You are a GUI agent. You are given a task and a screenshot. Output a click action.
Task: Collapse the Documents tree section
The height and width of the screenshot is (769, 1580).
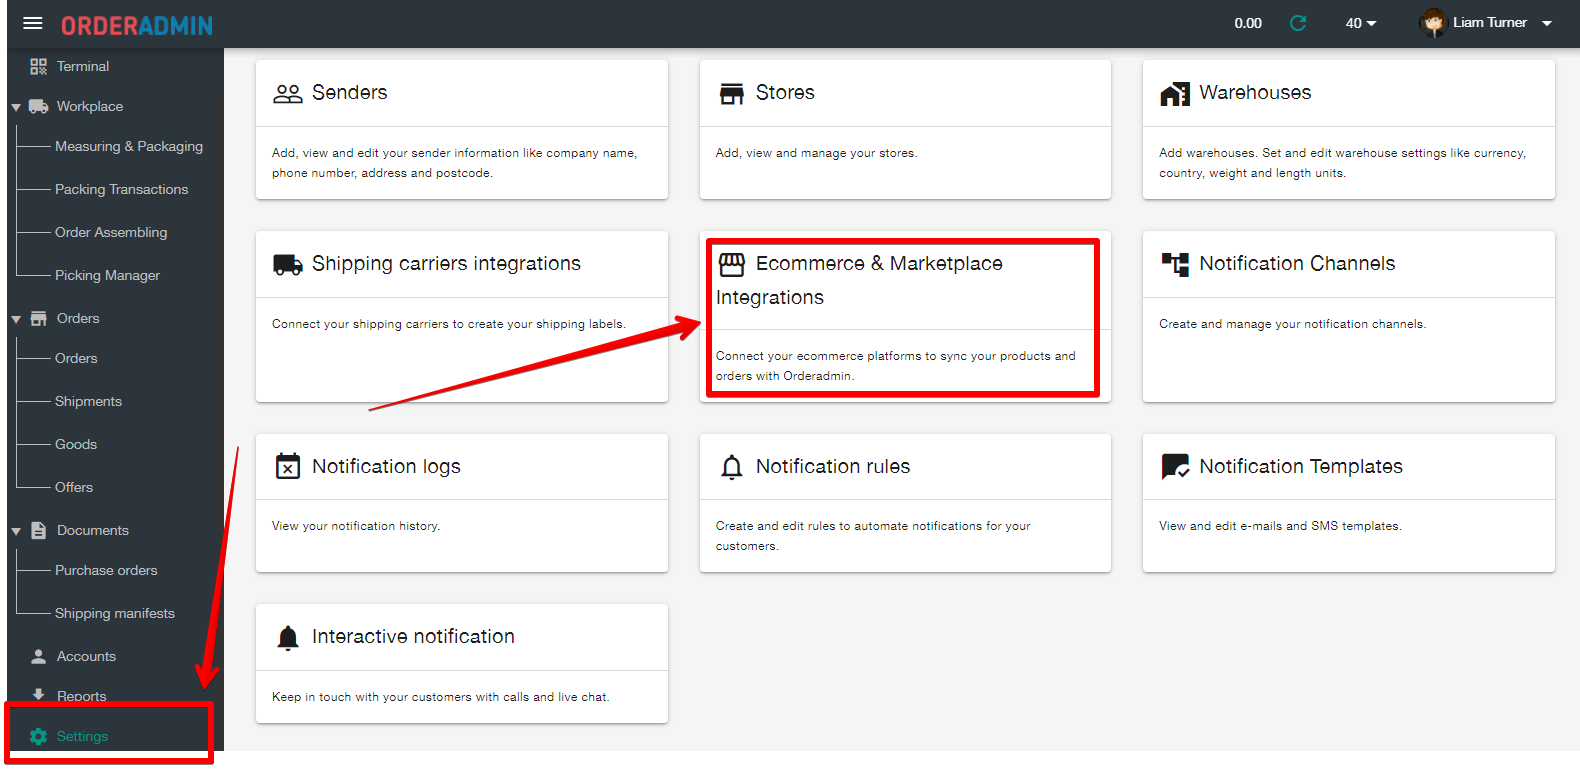click(x=16, y=531)
